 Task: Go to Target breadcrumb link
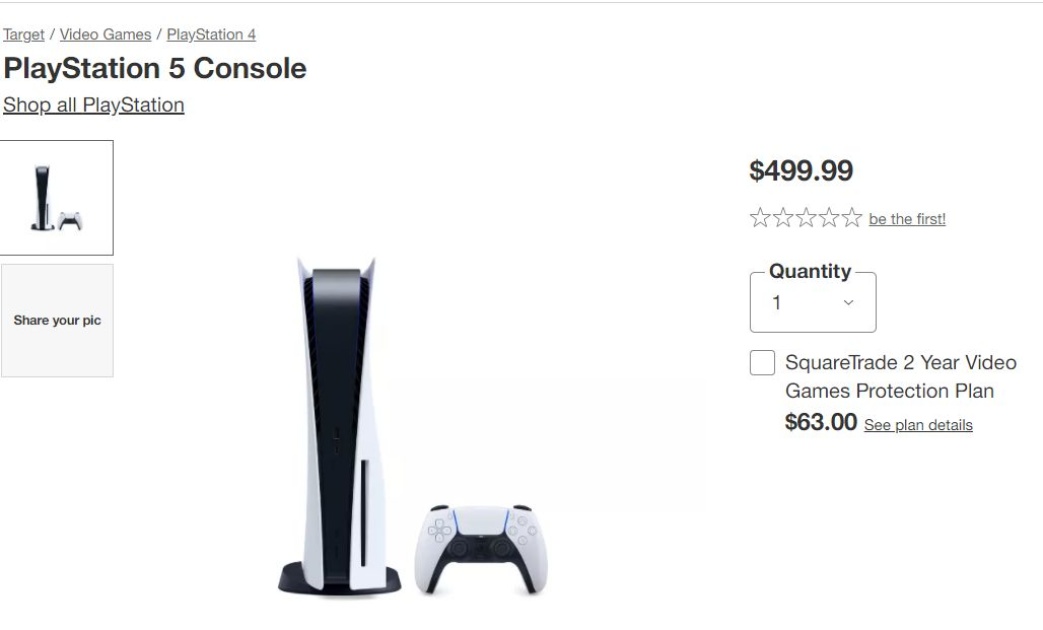coord(23,35)
